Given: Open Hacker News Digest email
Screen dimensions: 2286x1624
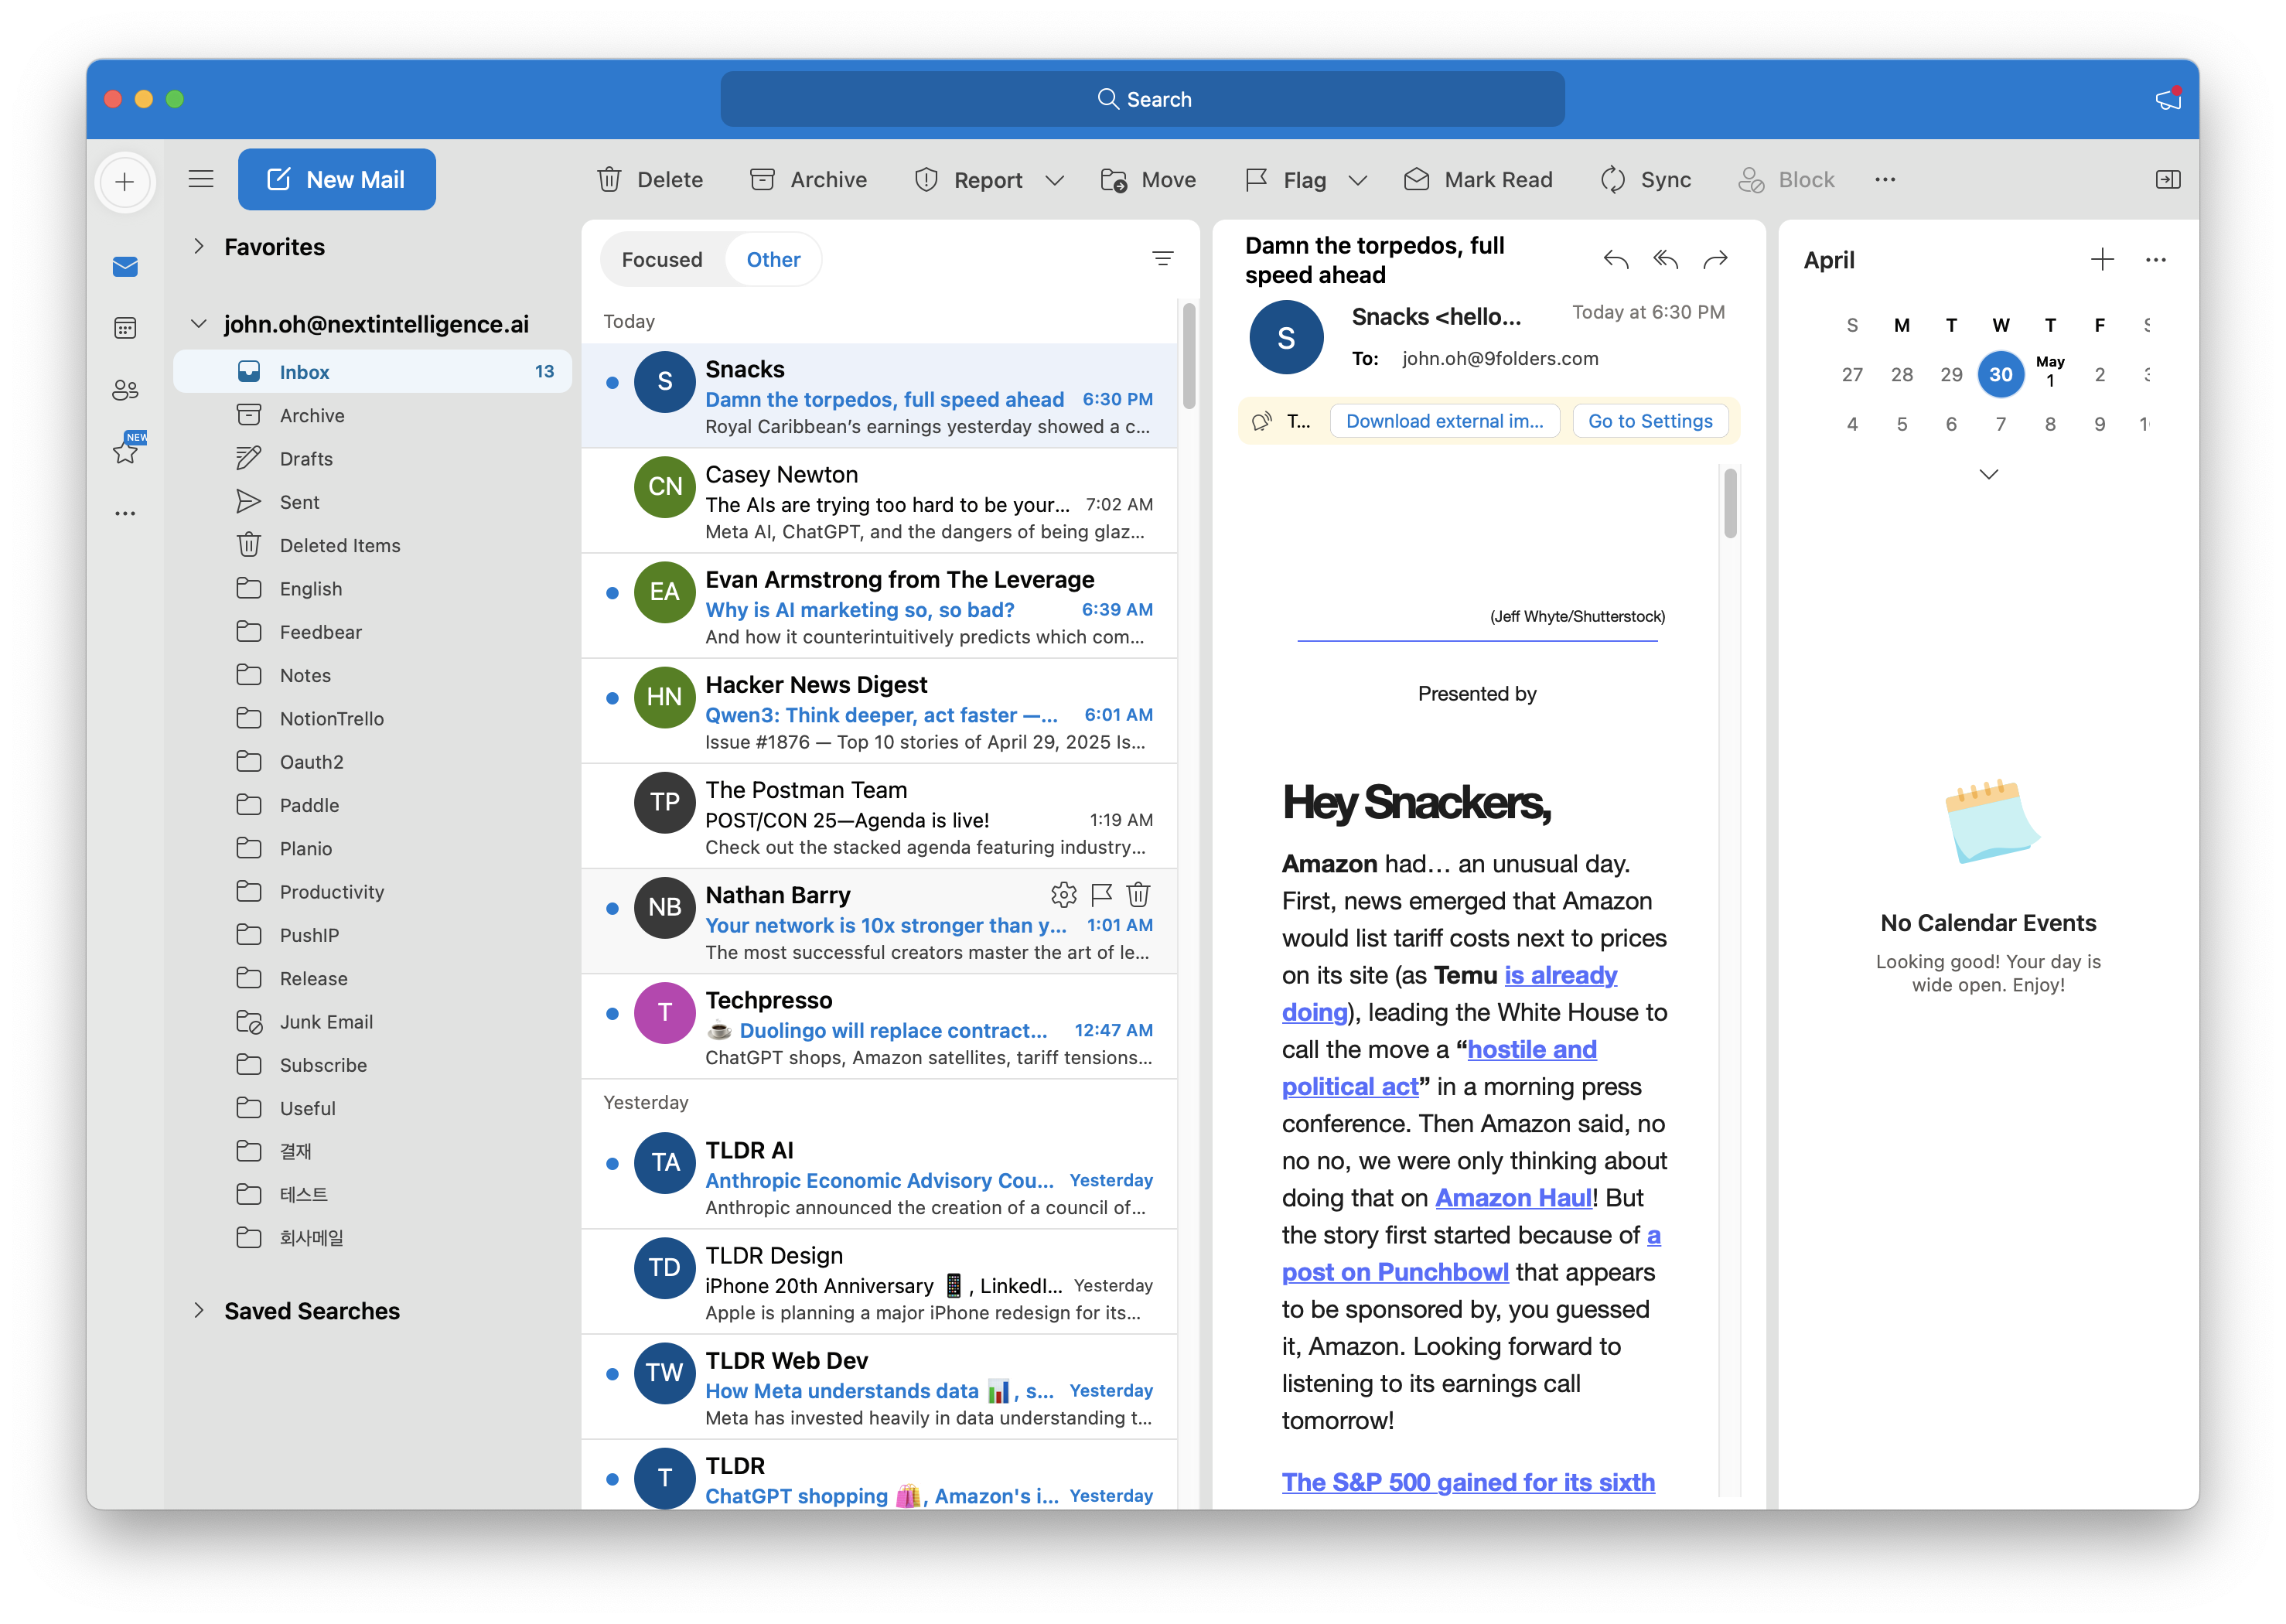Looking at the screenshot, I should (x=879, y=711).
